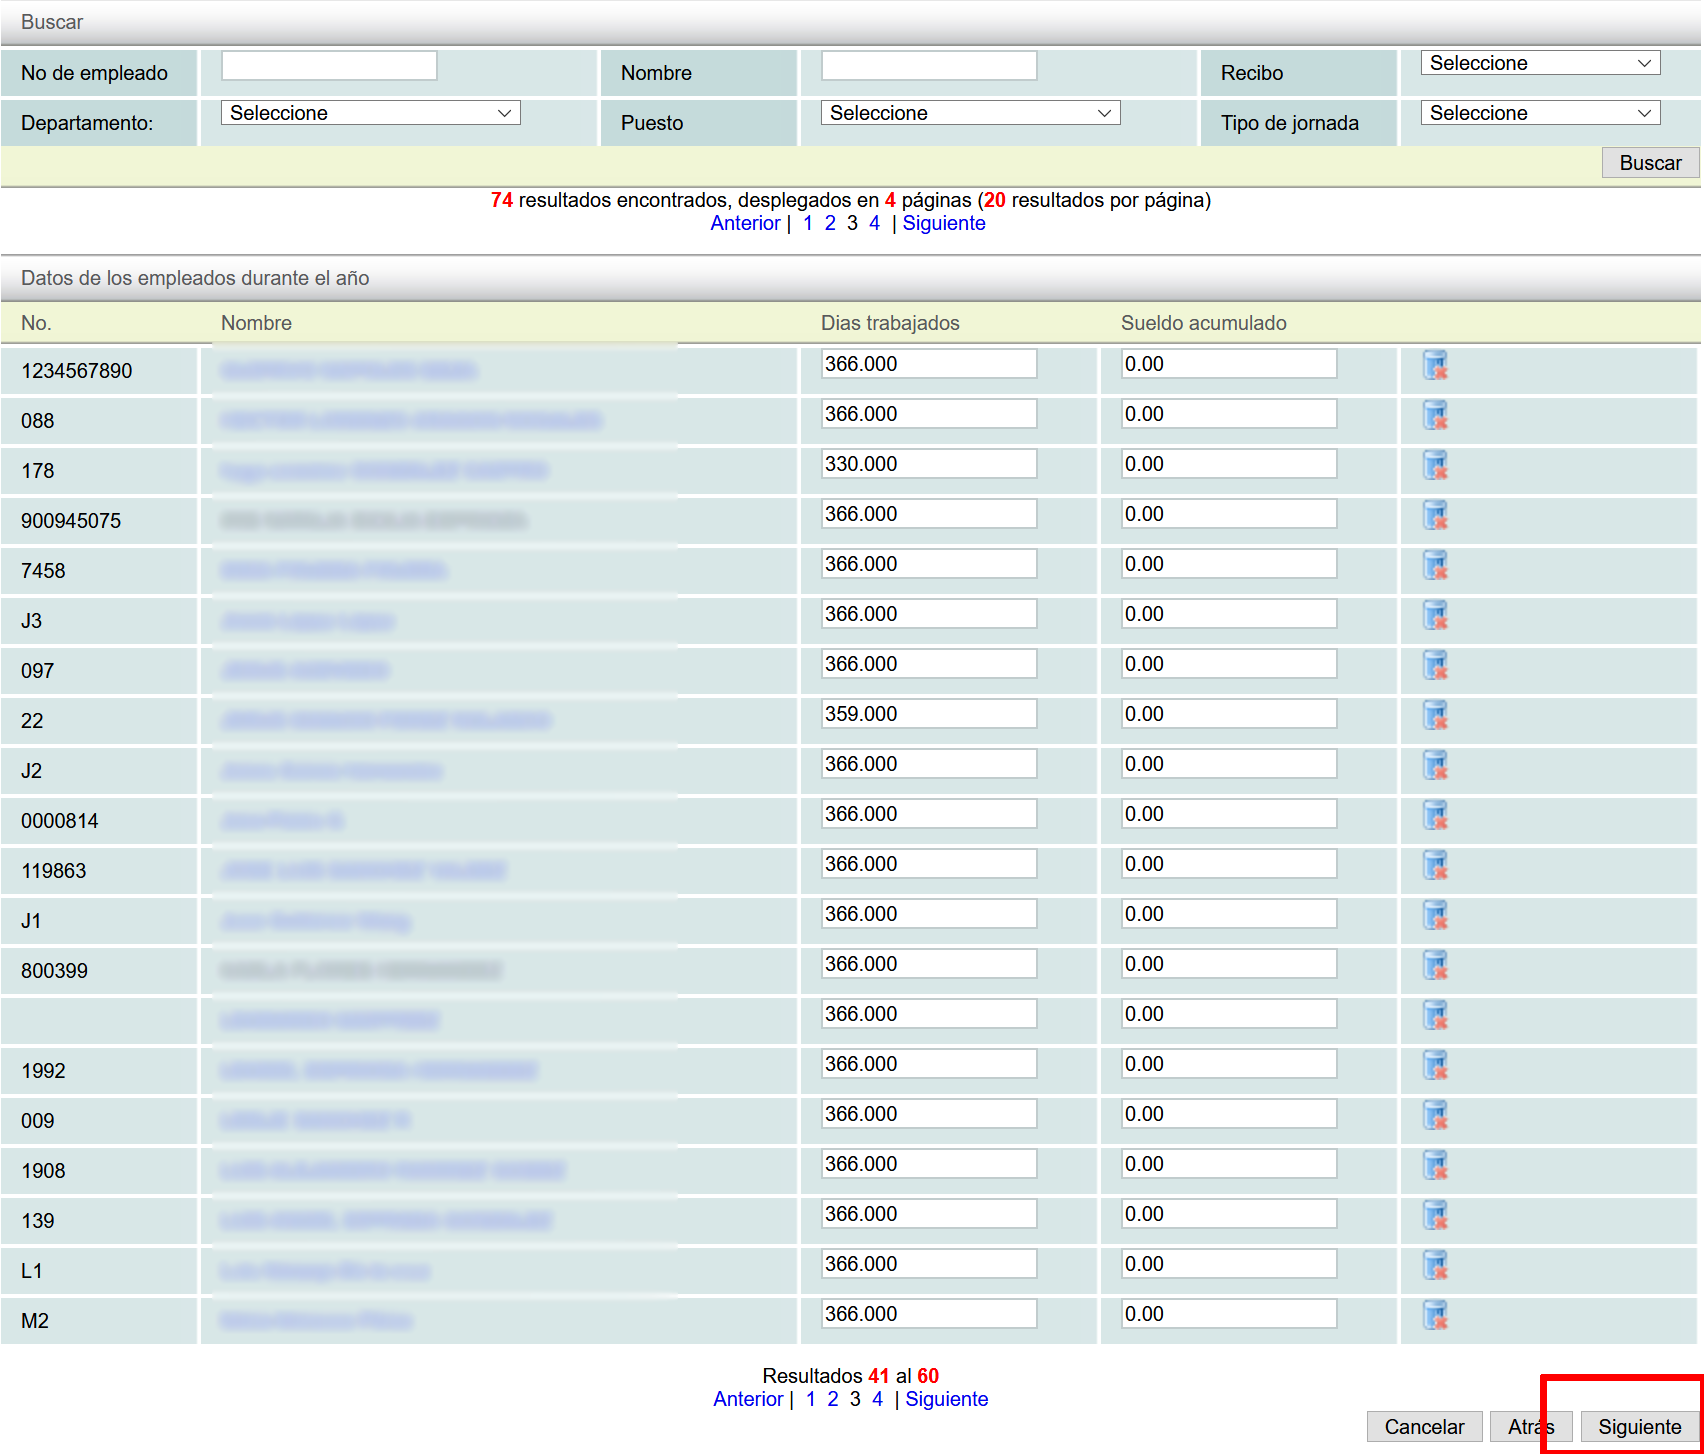Open the Puesto selection list
Screen dimensions: 1704x1454
pos(970,113)
